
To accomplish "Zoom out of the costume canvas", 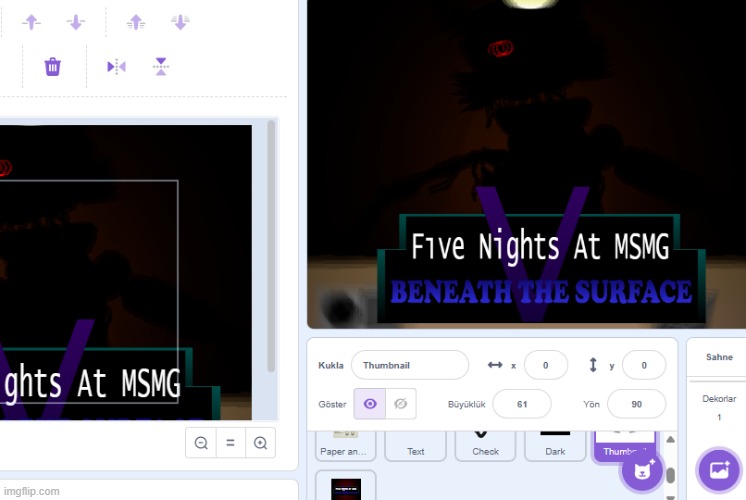I will pos(201,443).
